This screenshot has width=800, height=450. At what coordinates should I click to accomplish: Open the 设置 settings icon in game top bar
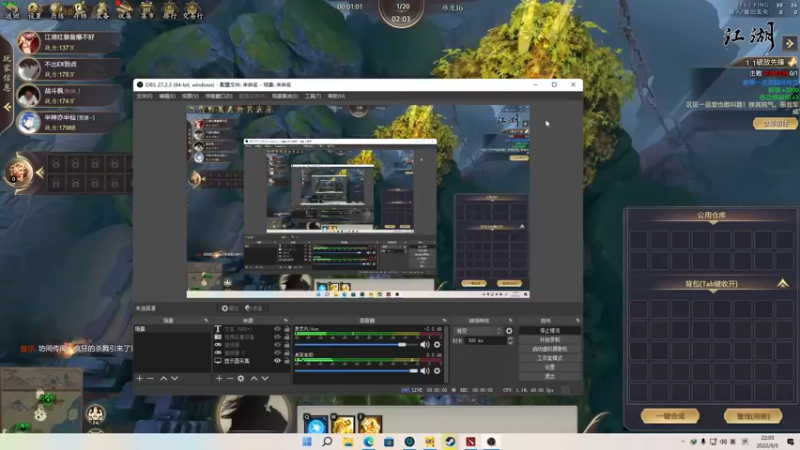coord(34,9)
